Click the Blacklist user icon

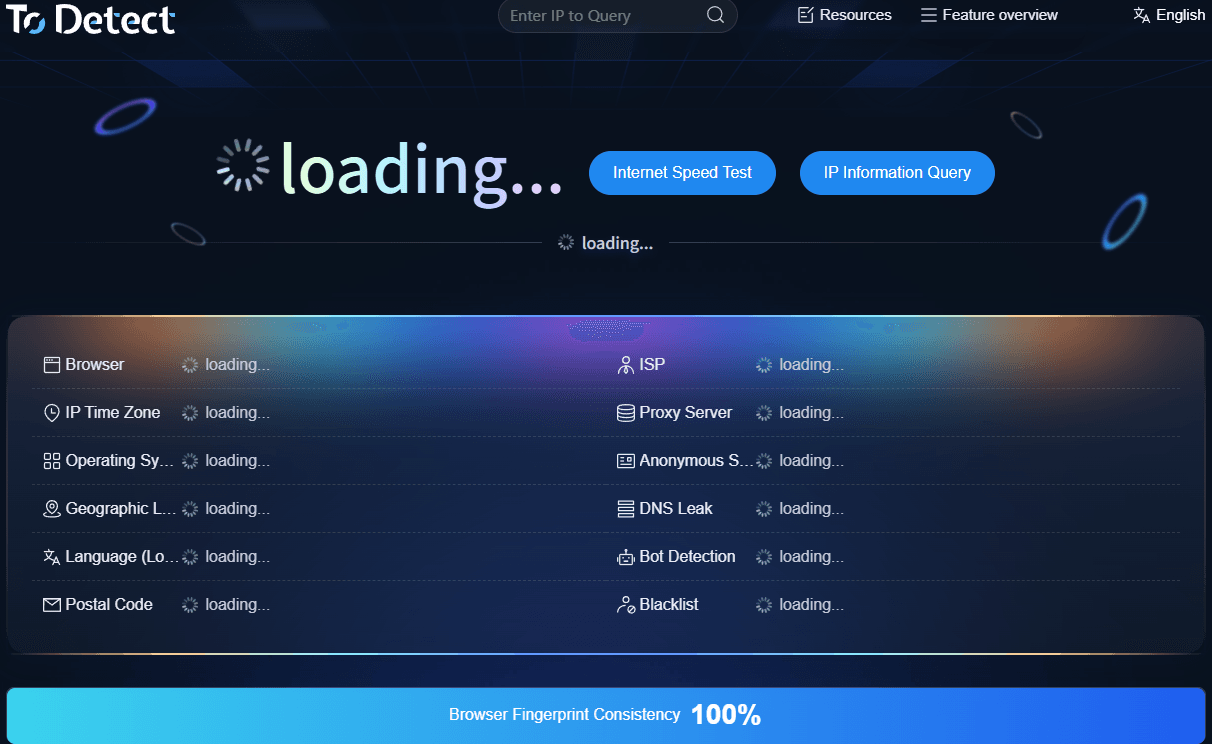click(626, 605)
